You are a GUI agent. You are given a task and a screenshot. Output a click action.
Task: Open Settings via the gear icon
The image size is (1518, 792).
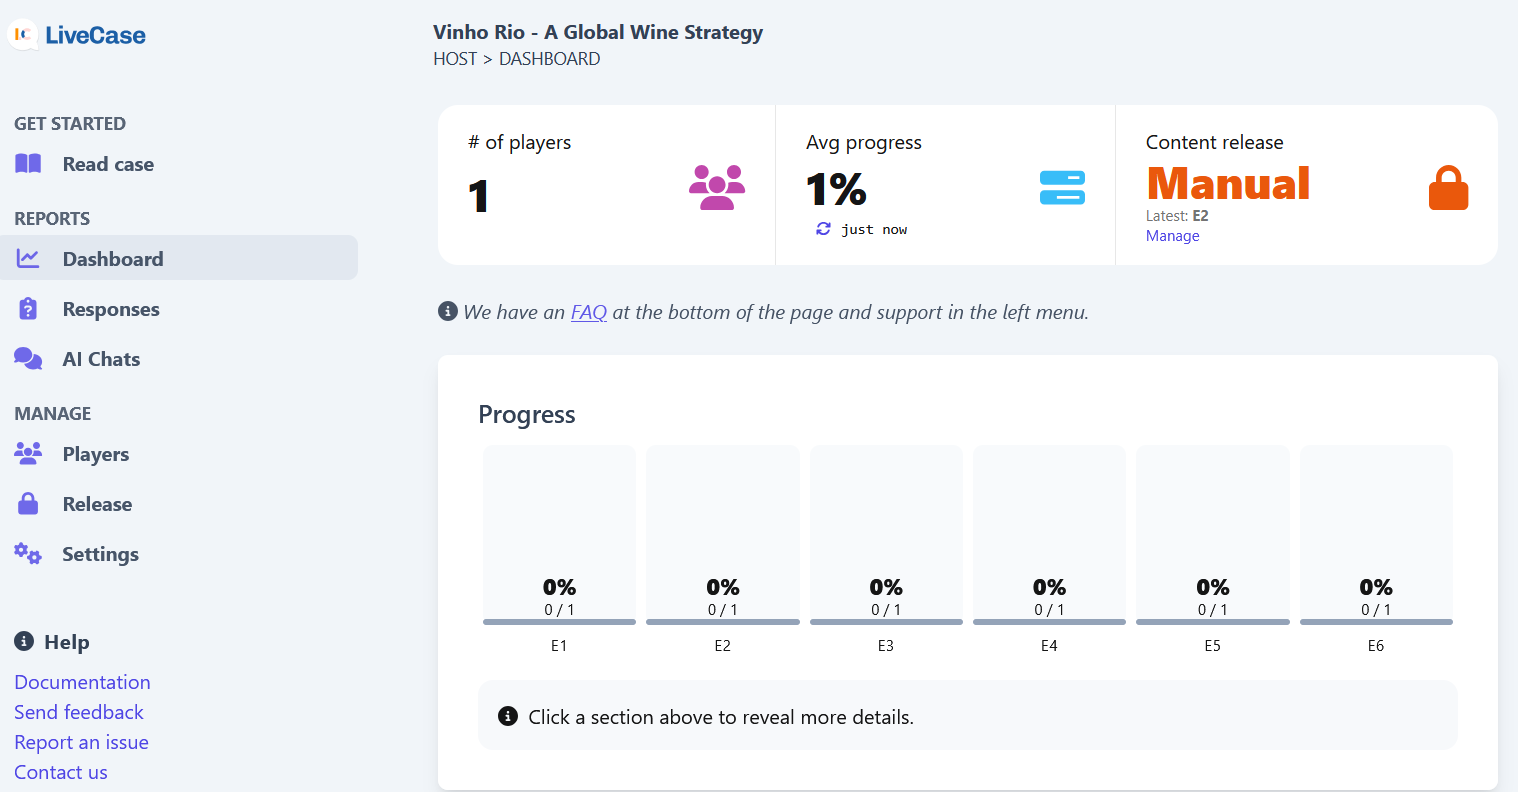29,554
